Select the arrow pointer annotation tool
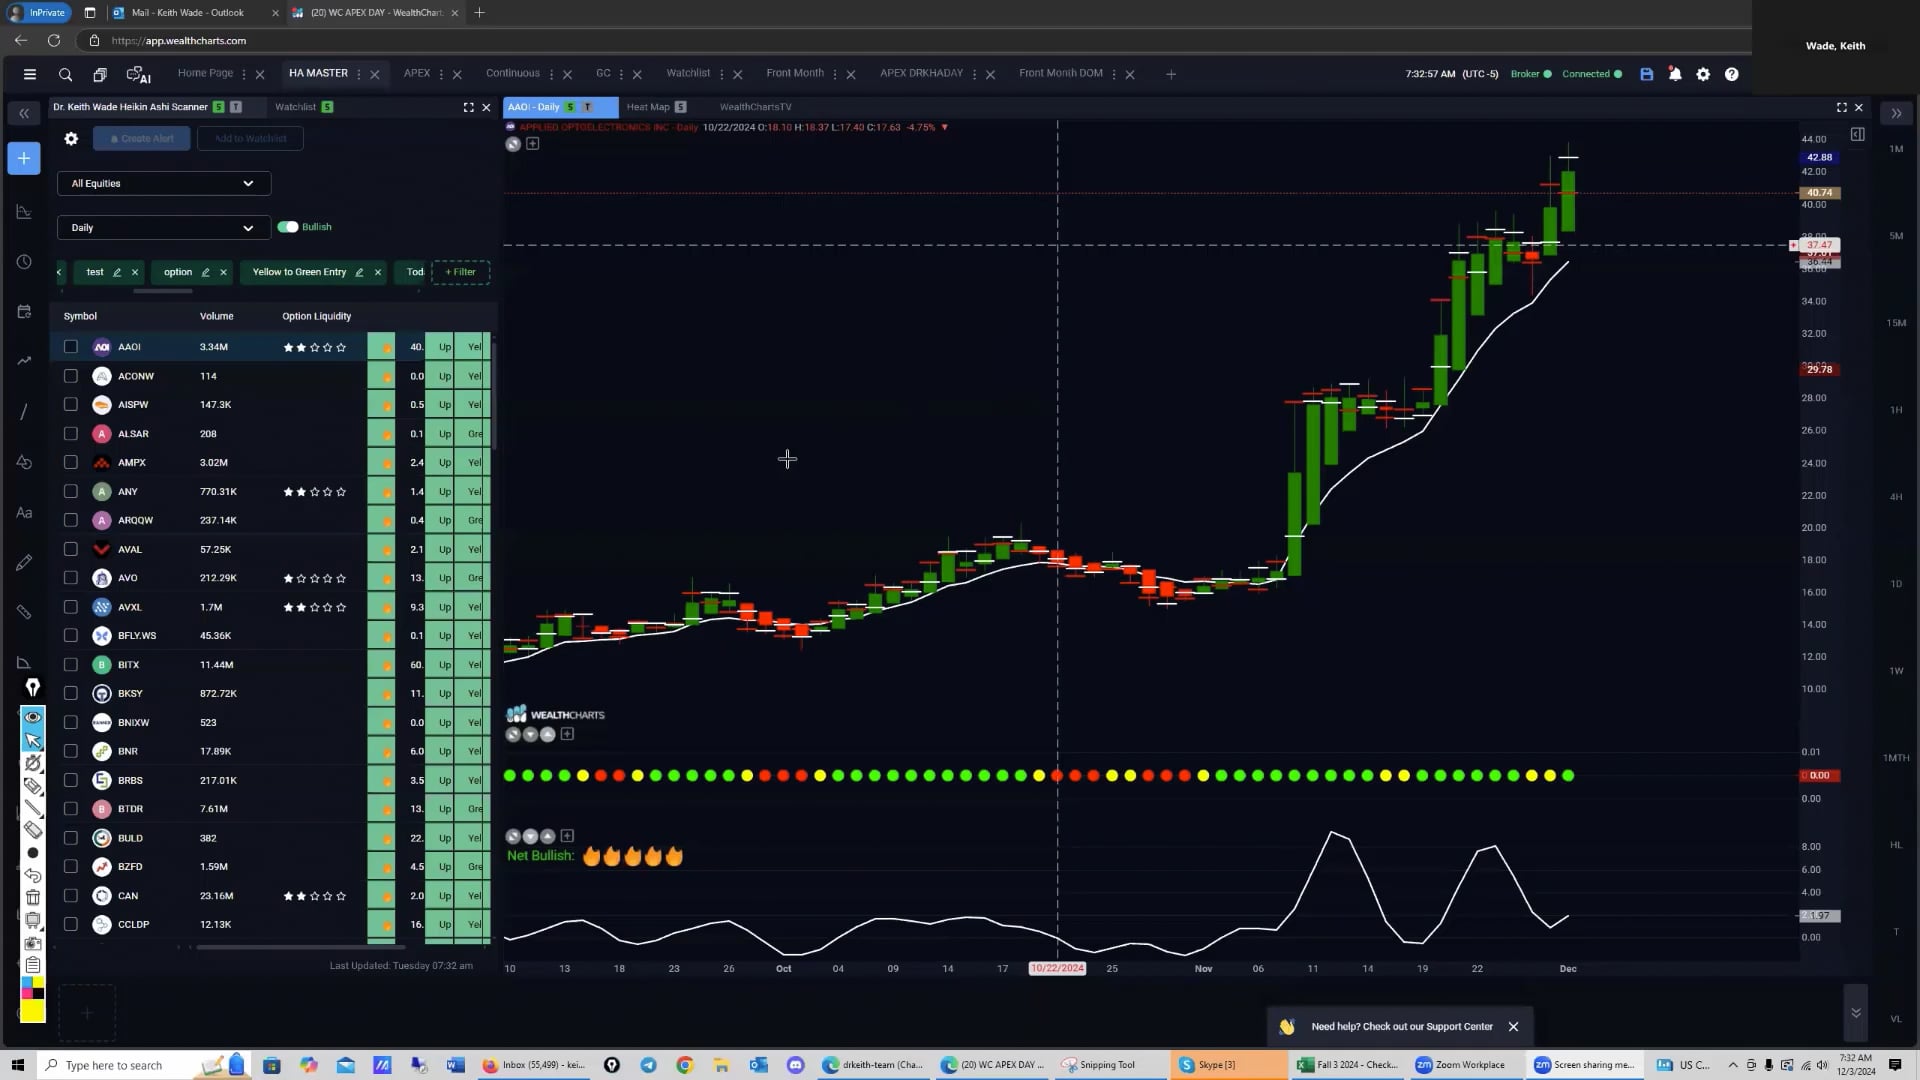The image size is (1920, 1080). pyautogui.click(x=32, y=740)
